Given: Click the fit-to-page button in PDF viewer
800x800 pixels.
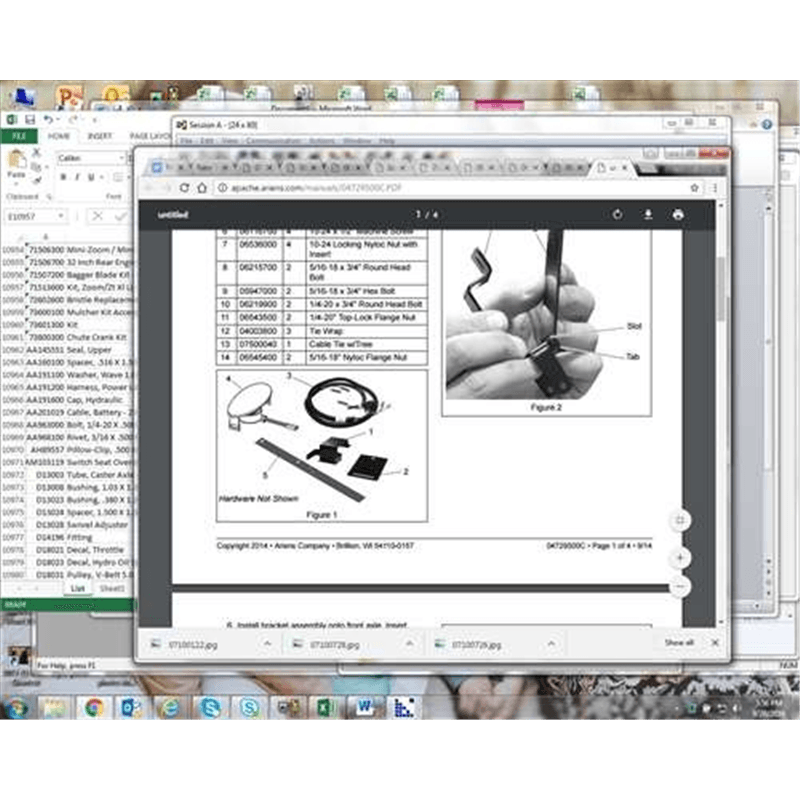Looking at the screenshot, I should tap(680, 521).
